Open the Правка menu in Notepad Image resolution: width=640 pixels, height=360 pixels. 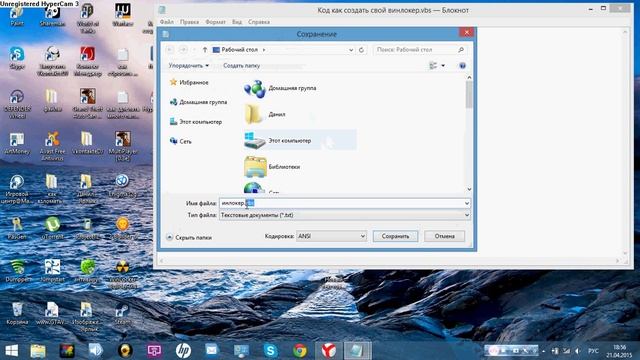coord(189,22)
